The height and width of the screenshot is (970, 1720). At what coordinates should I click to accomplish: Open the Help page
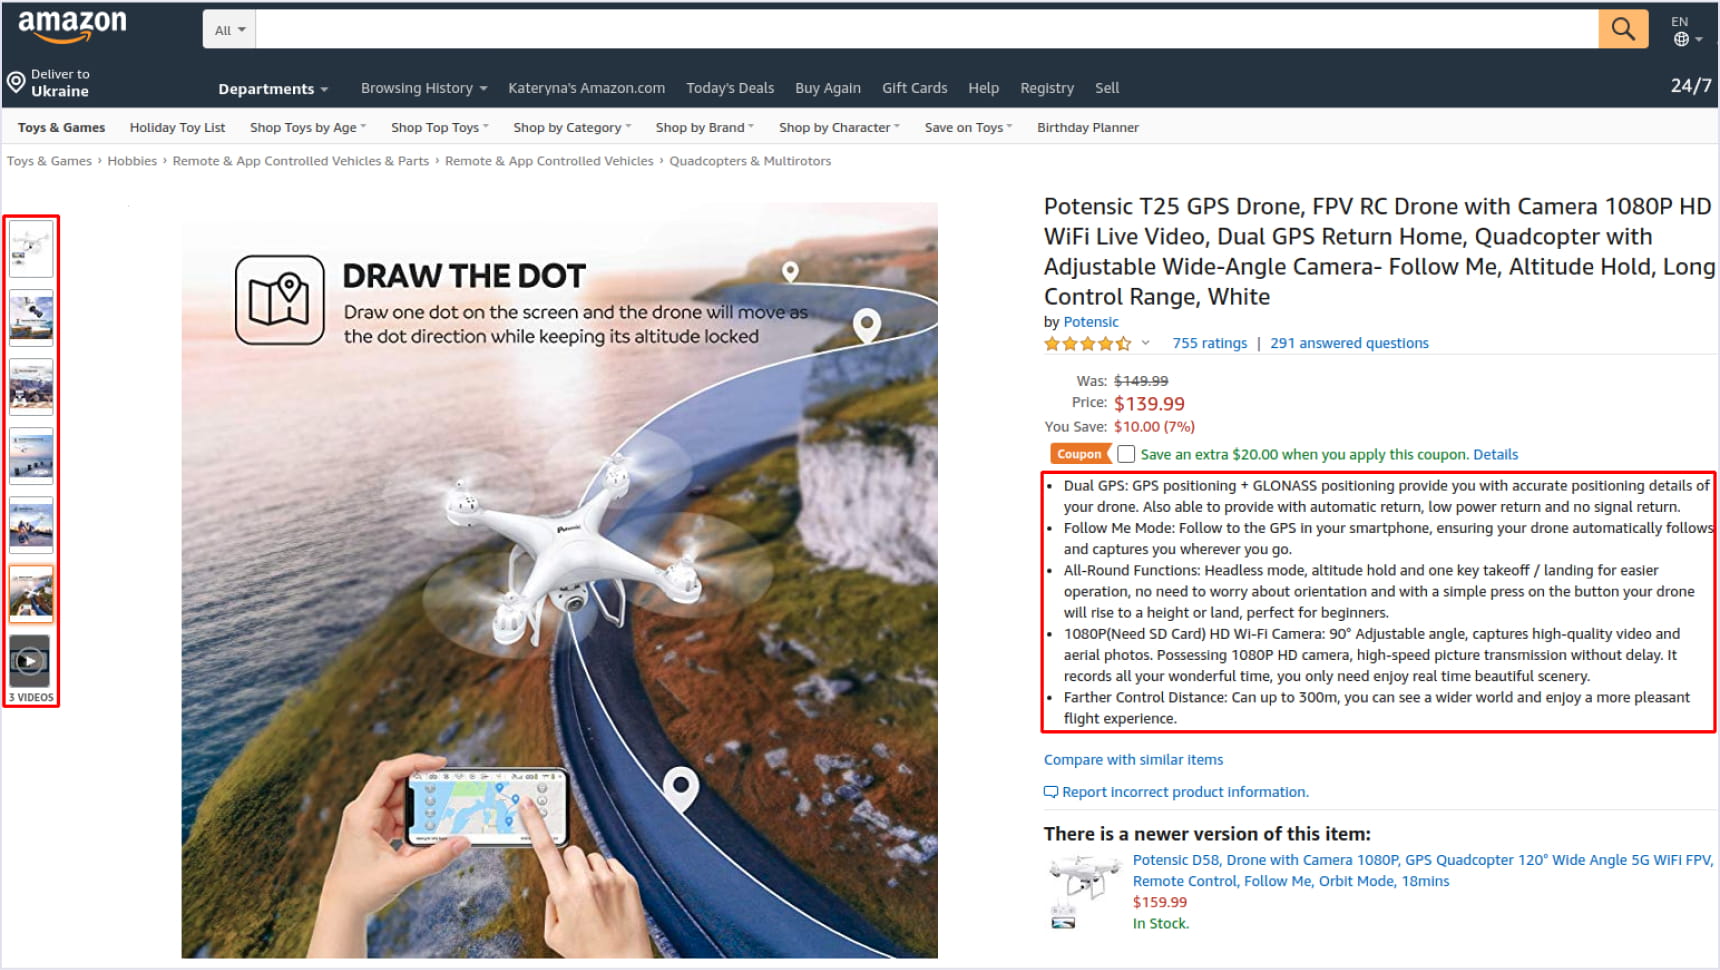tap(984, 88)
